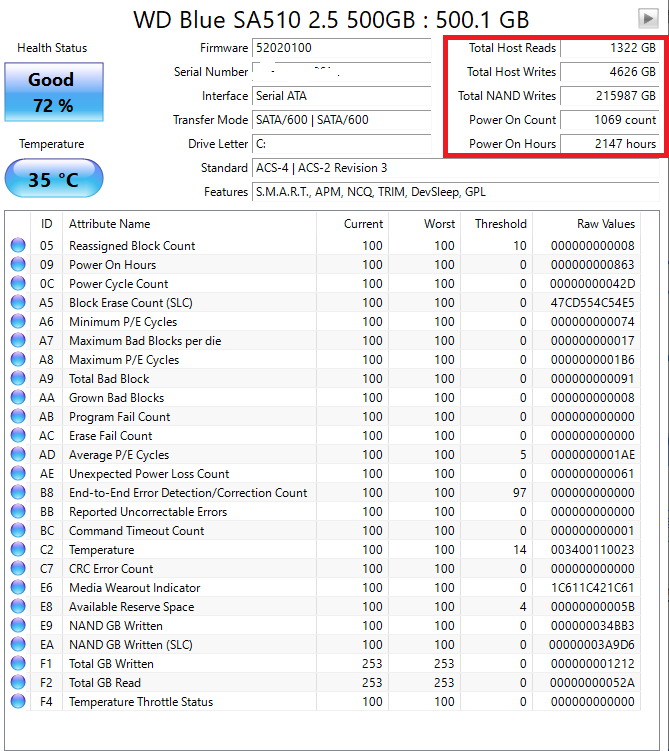Click the Good 72 % health status button
The width and height of the screenshot is (669, 751).
tap(54, 92)
